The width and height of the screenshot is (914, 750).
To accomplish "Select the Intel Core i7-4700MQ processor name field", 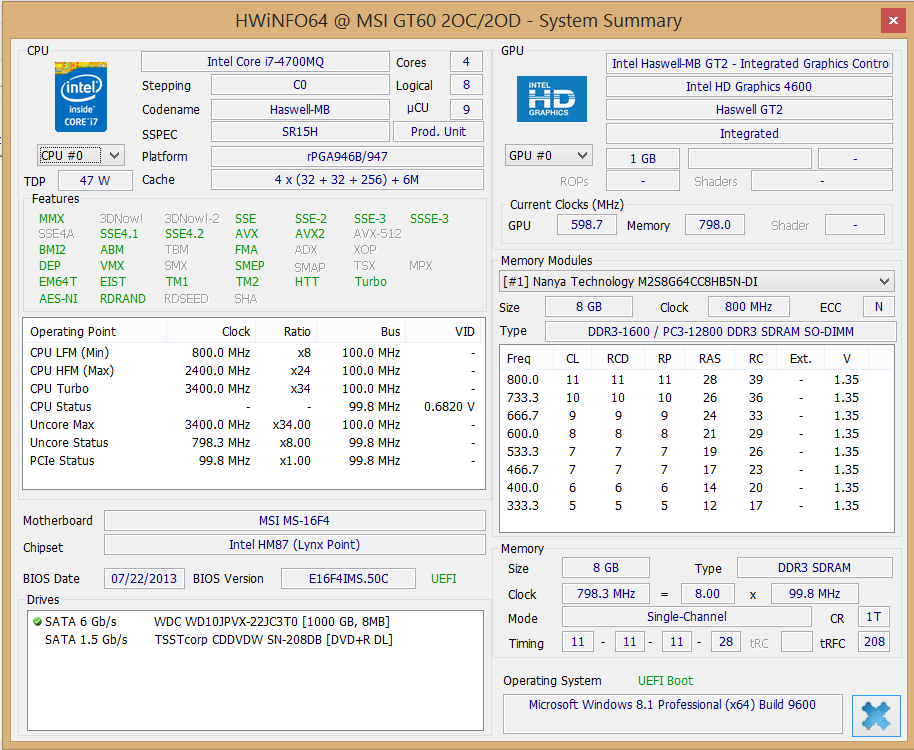I will (265, 62).
